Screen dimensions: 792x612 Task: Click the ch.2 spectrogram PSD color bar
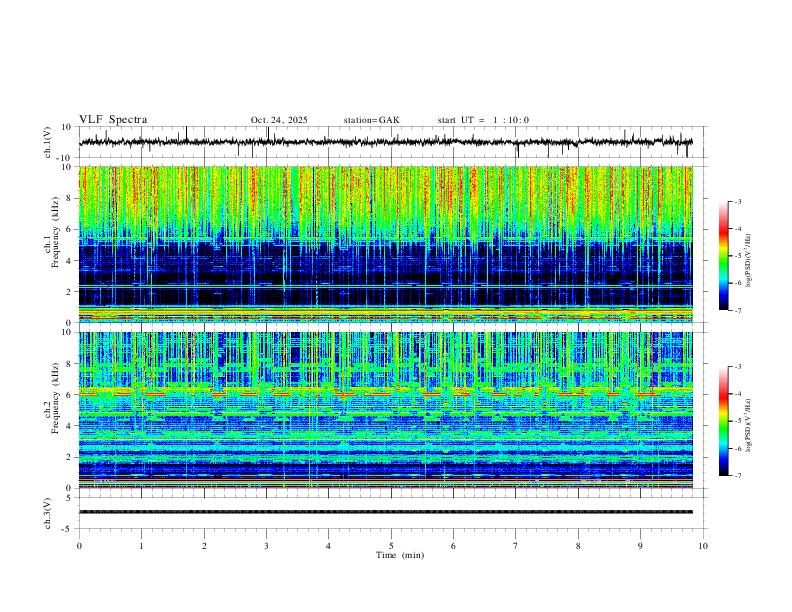[723, 421]
